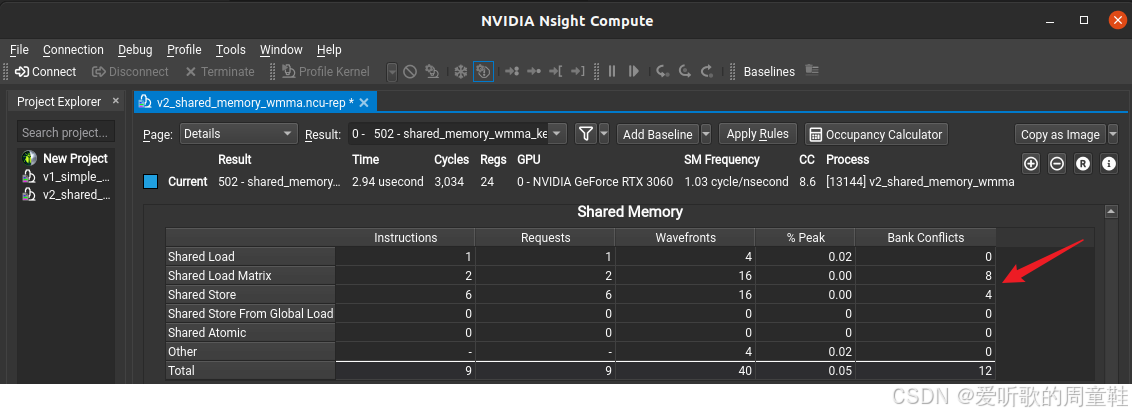Open the Result kernel selection dropdown

click(x=458, y=134)
